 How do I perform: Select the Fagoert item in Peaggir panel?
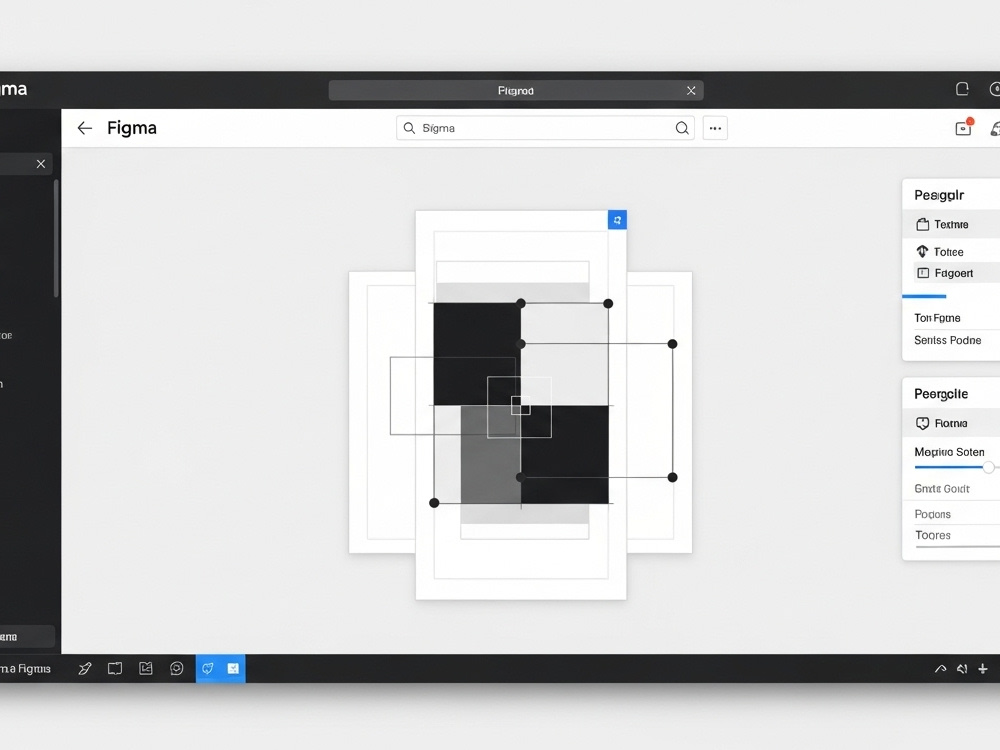[956, 273]
